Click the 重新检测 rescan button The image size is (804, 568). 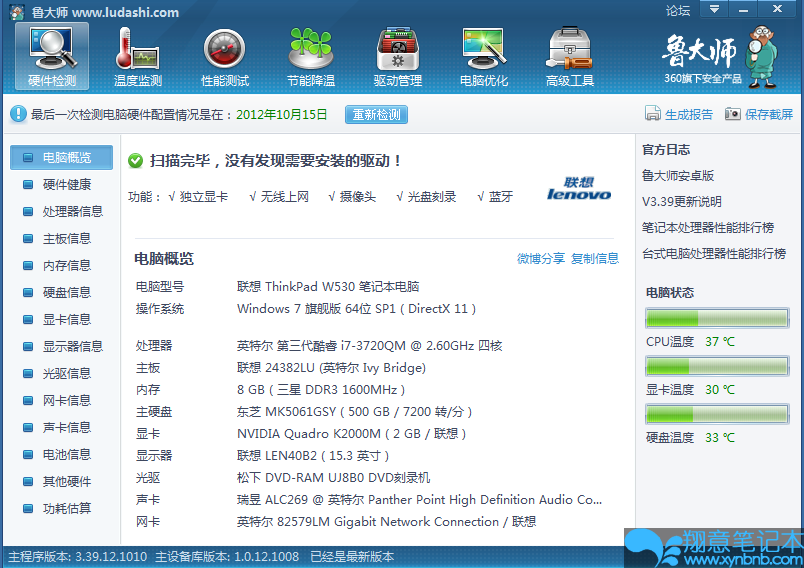coord(376,115)
